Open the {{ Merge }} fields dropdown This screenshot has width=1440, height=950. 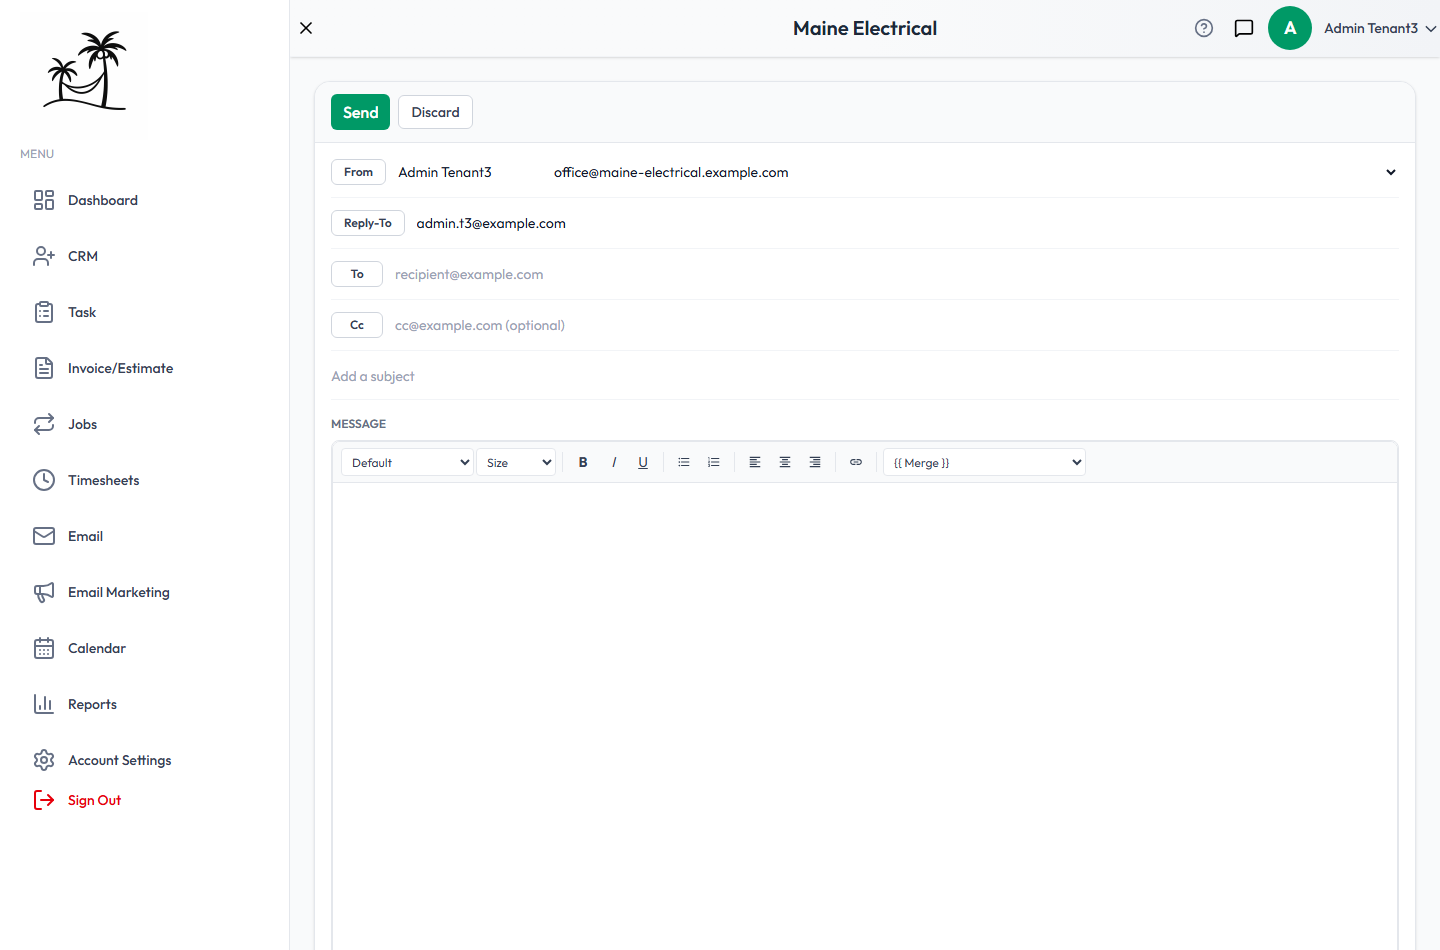(984, 462)
